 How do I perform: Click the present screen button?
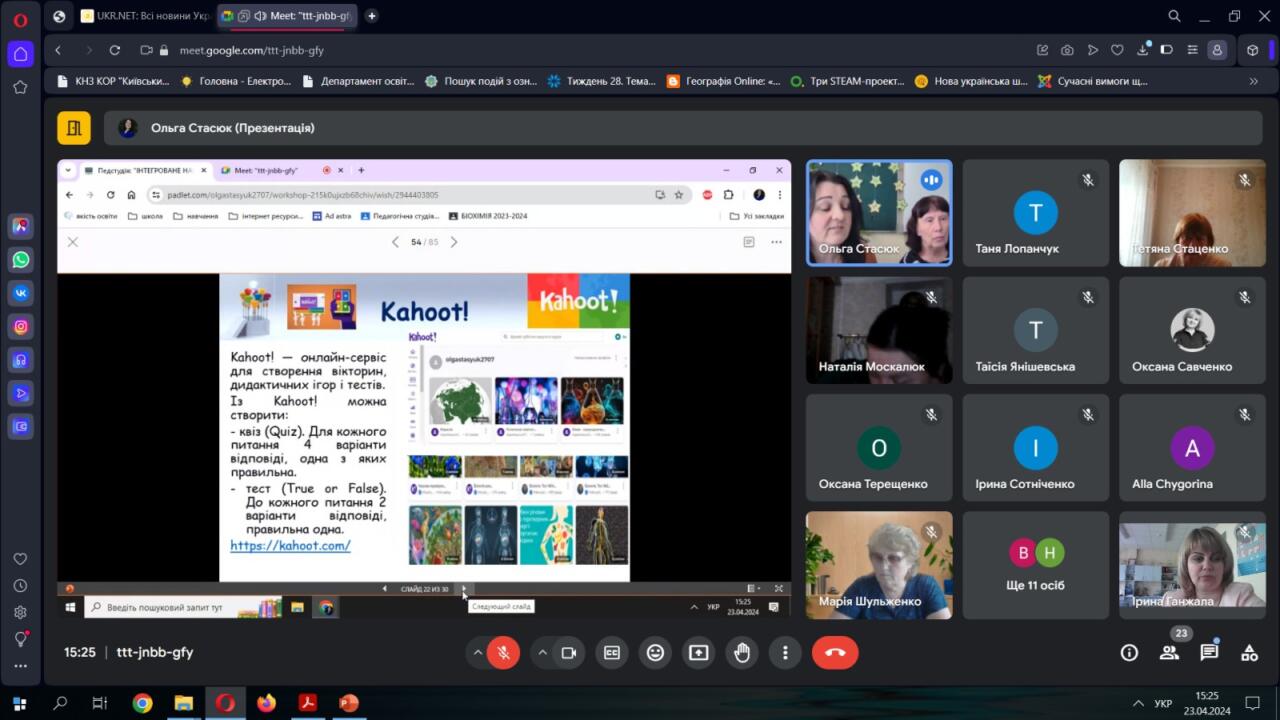698,653
